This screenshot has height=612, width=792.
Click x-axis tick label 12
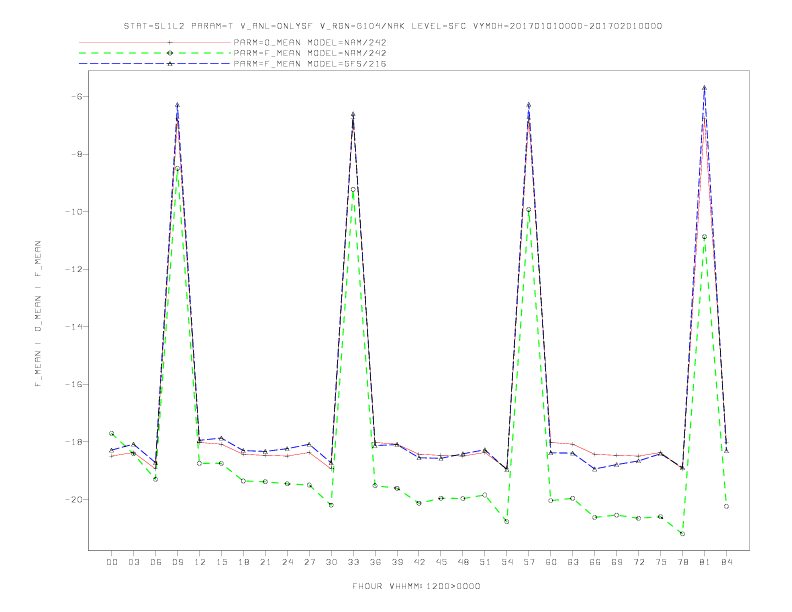[200, 562]
